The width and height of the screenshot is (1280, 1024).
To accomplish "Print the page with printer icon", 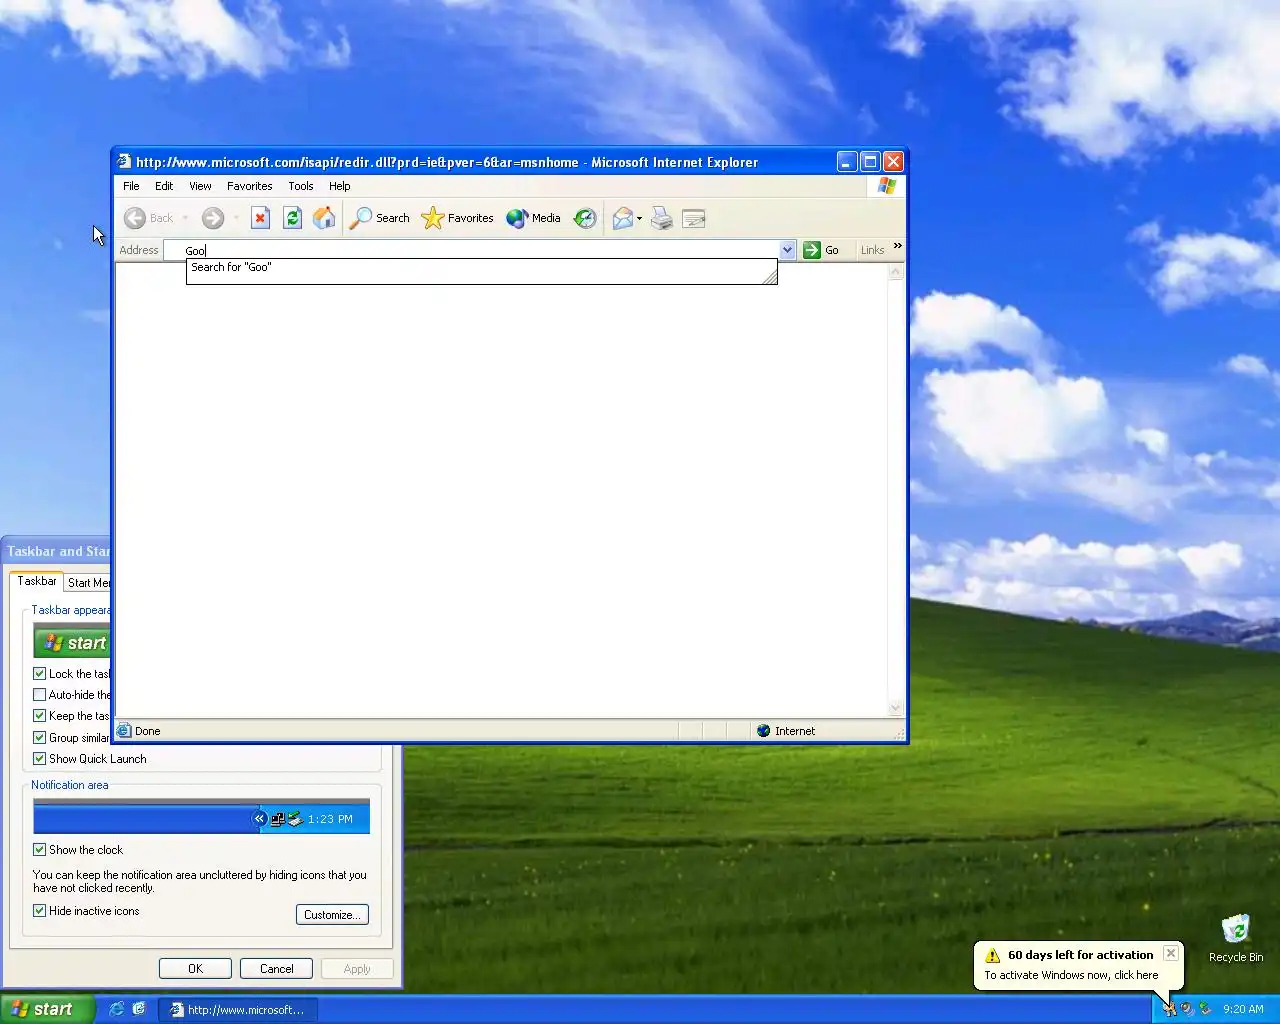I will tap(662, 218).
